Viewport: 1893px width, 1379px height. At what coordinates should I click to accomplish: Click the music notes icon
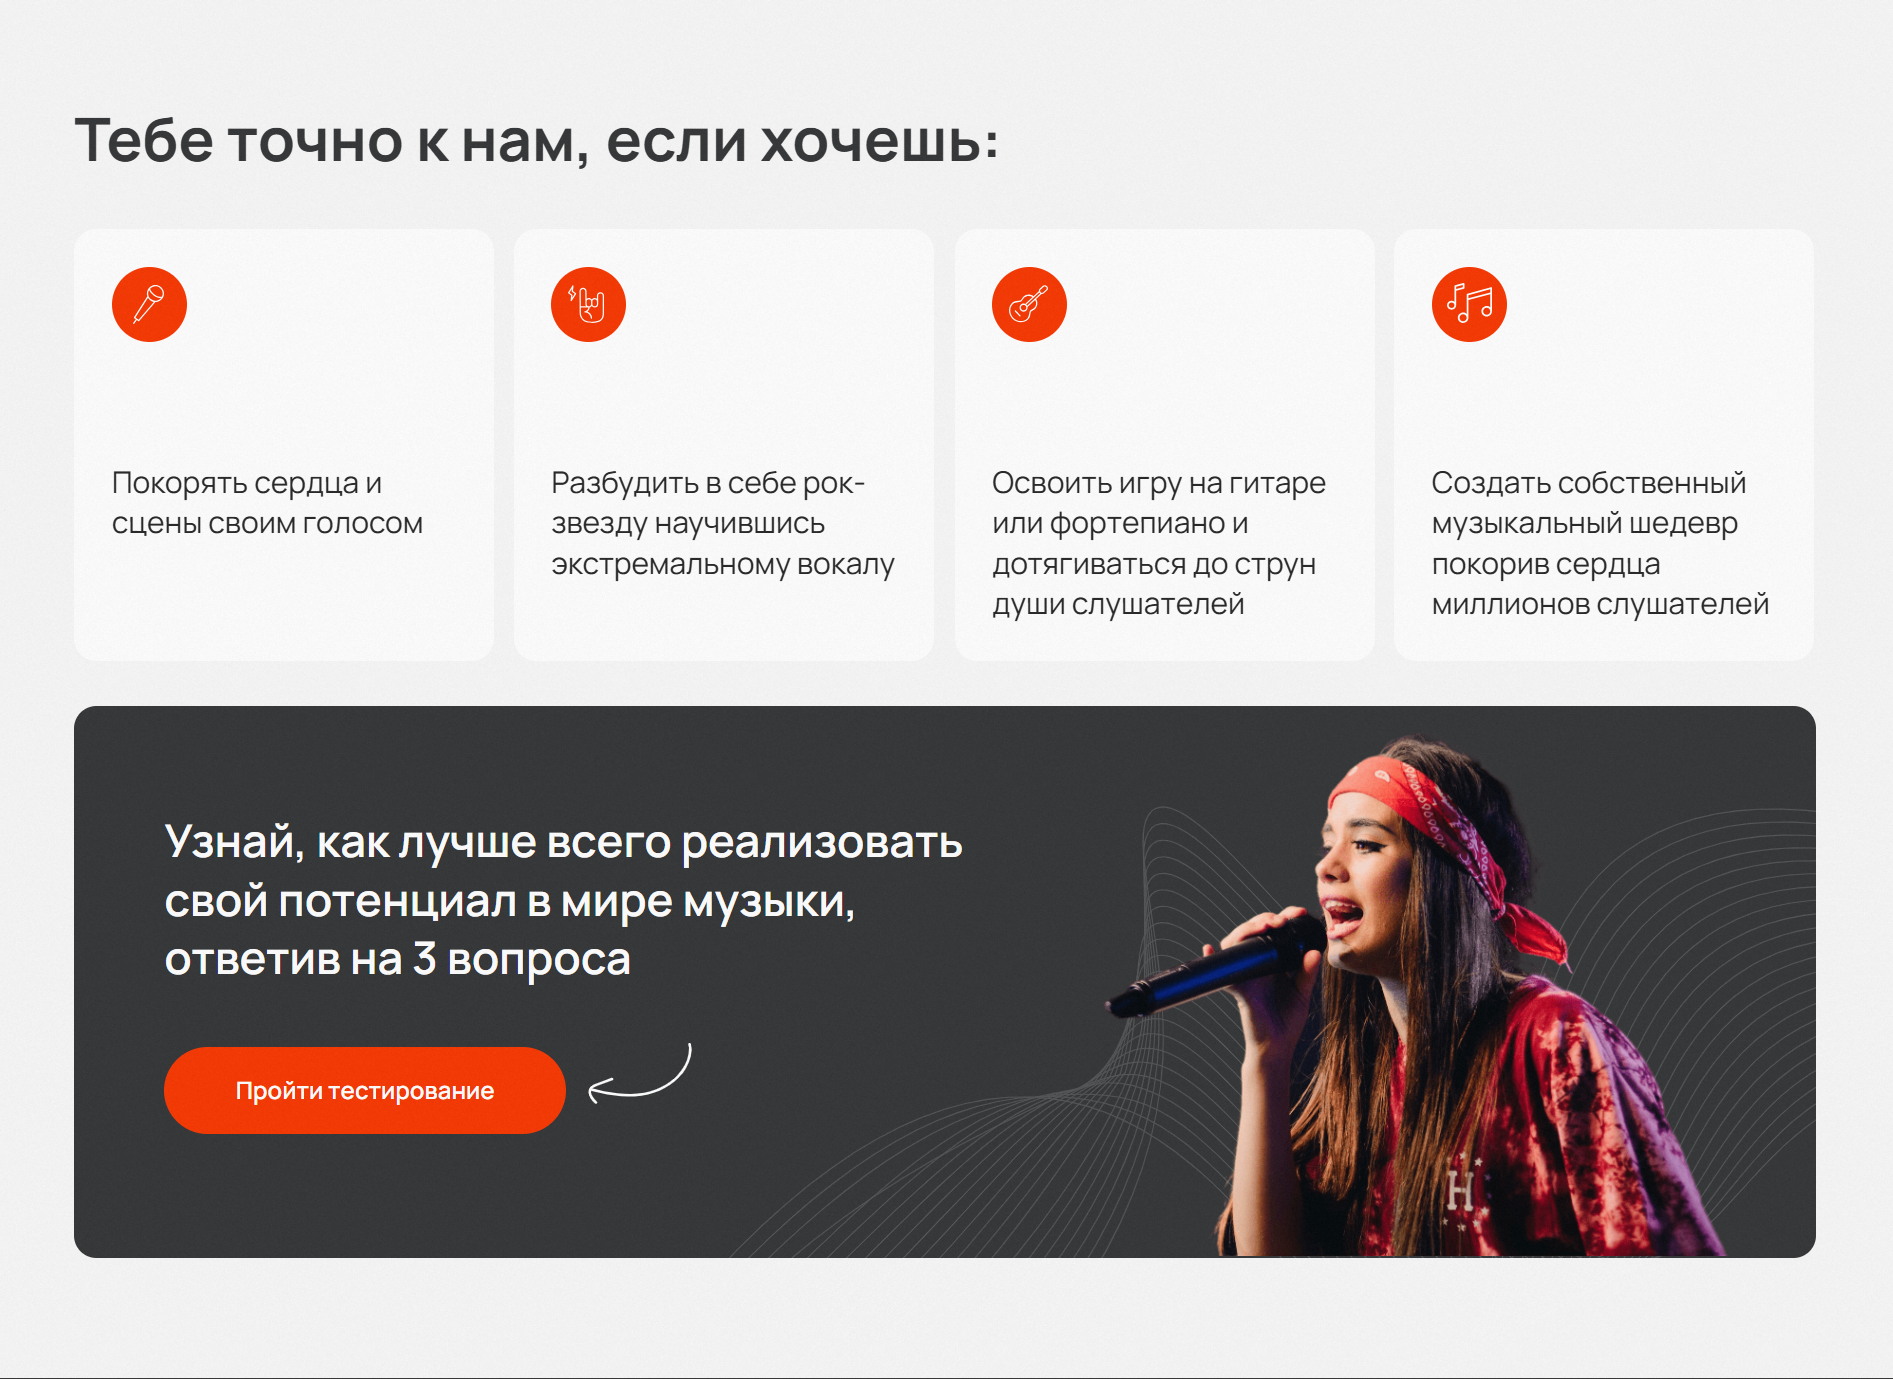pyautogui.click(x=1469, y=304)
